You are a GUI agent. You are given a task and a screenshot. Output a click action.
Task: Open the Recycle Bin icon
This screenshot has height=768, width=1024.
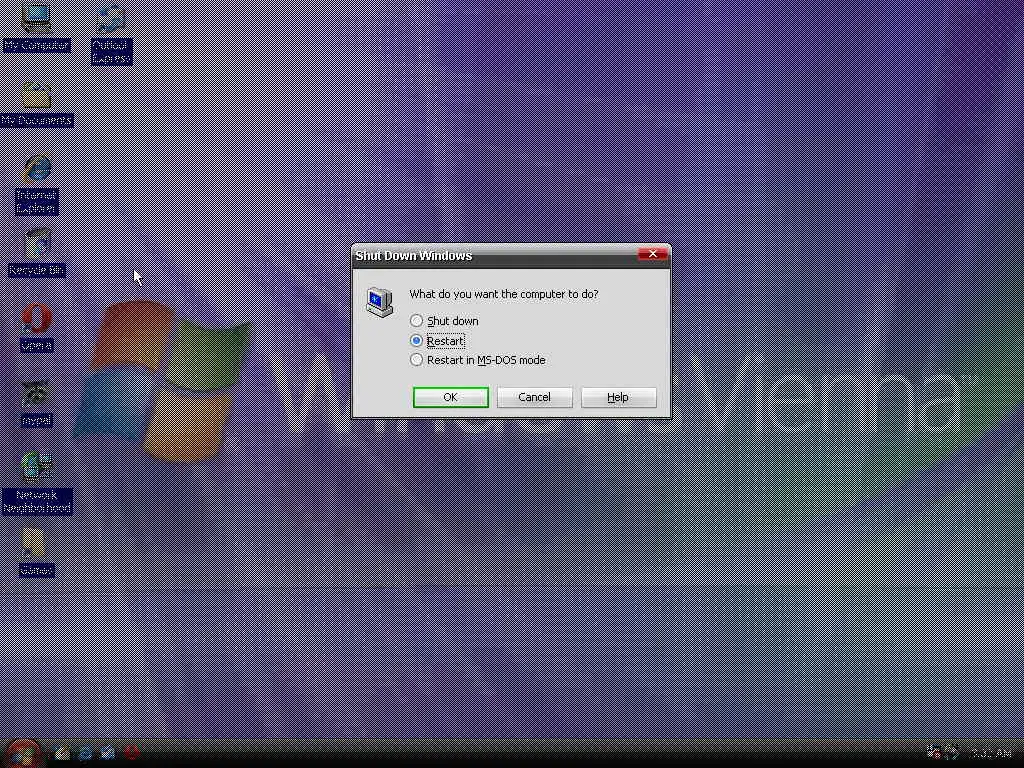coord(37,253)
